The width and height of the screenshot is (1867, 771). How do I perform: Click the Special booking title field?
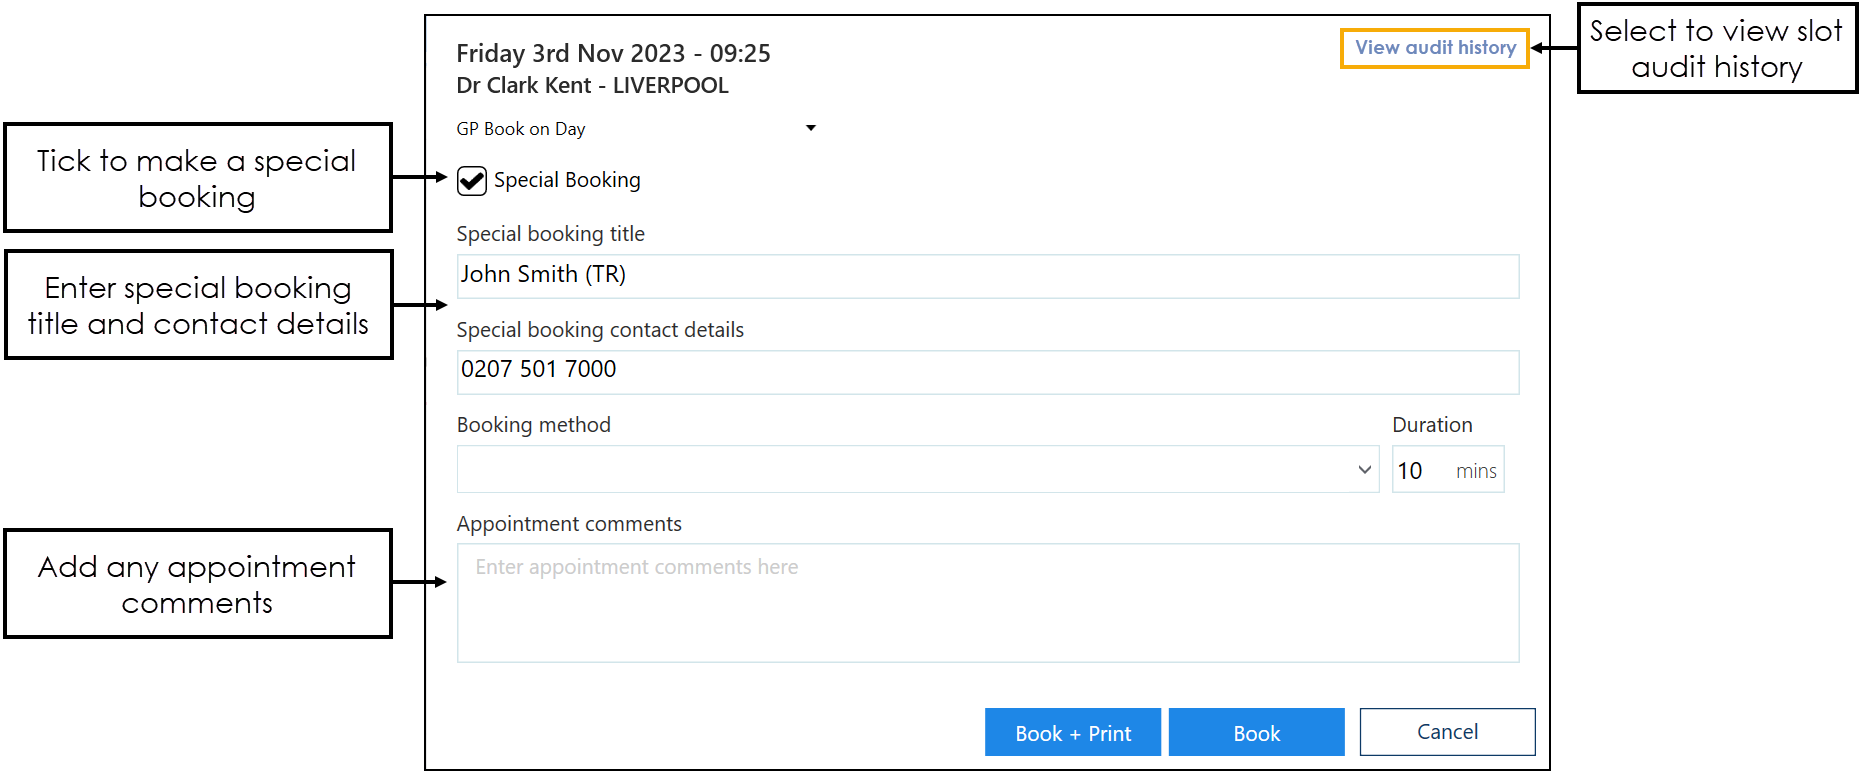point(987,276)
